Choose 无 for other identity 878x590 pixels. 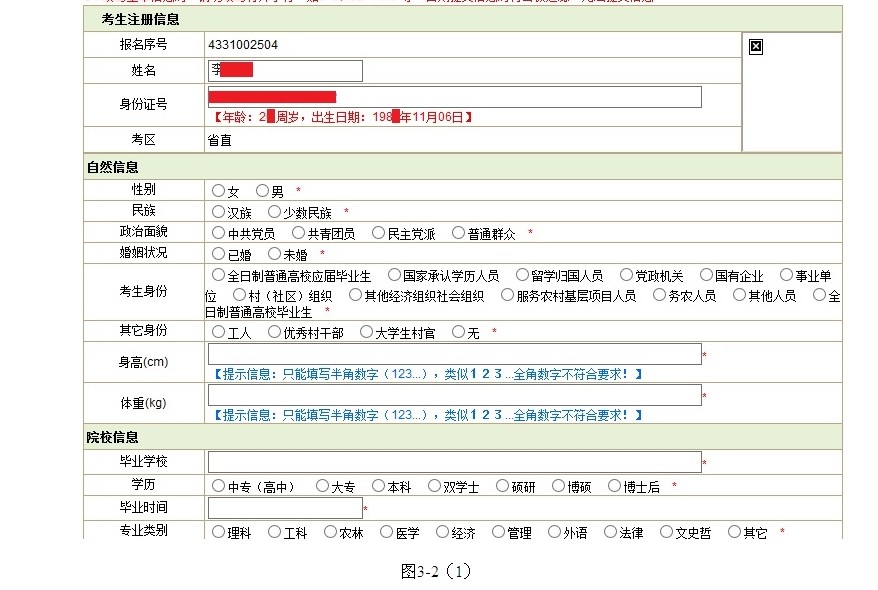tap(458, 332)
